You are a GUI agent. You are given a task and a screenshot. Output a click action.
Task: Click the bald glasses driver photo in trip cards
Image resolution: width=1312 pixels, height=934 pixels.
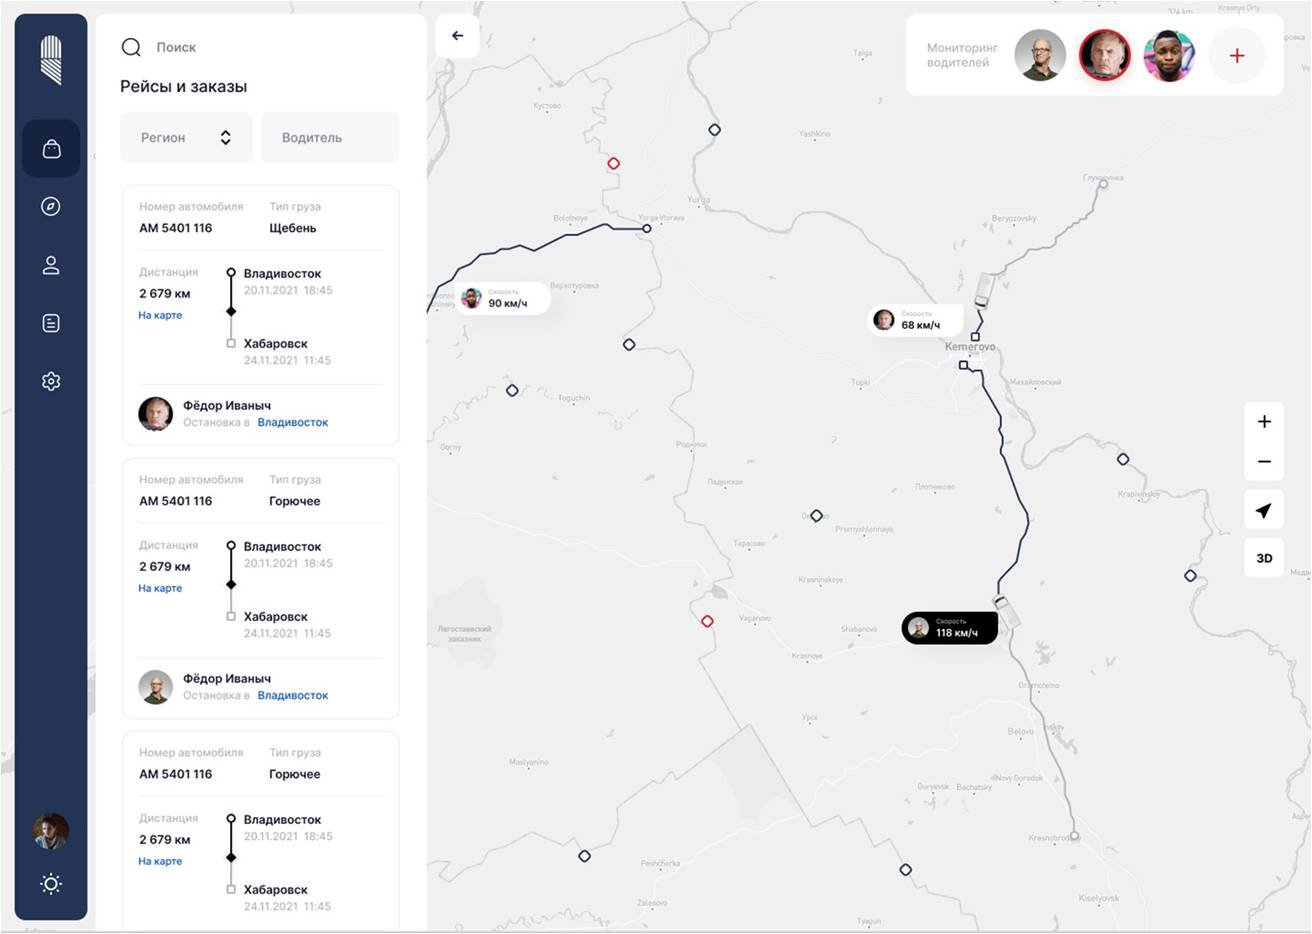tap(155, 687)
